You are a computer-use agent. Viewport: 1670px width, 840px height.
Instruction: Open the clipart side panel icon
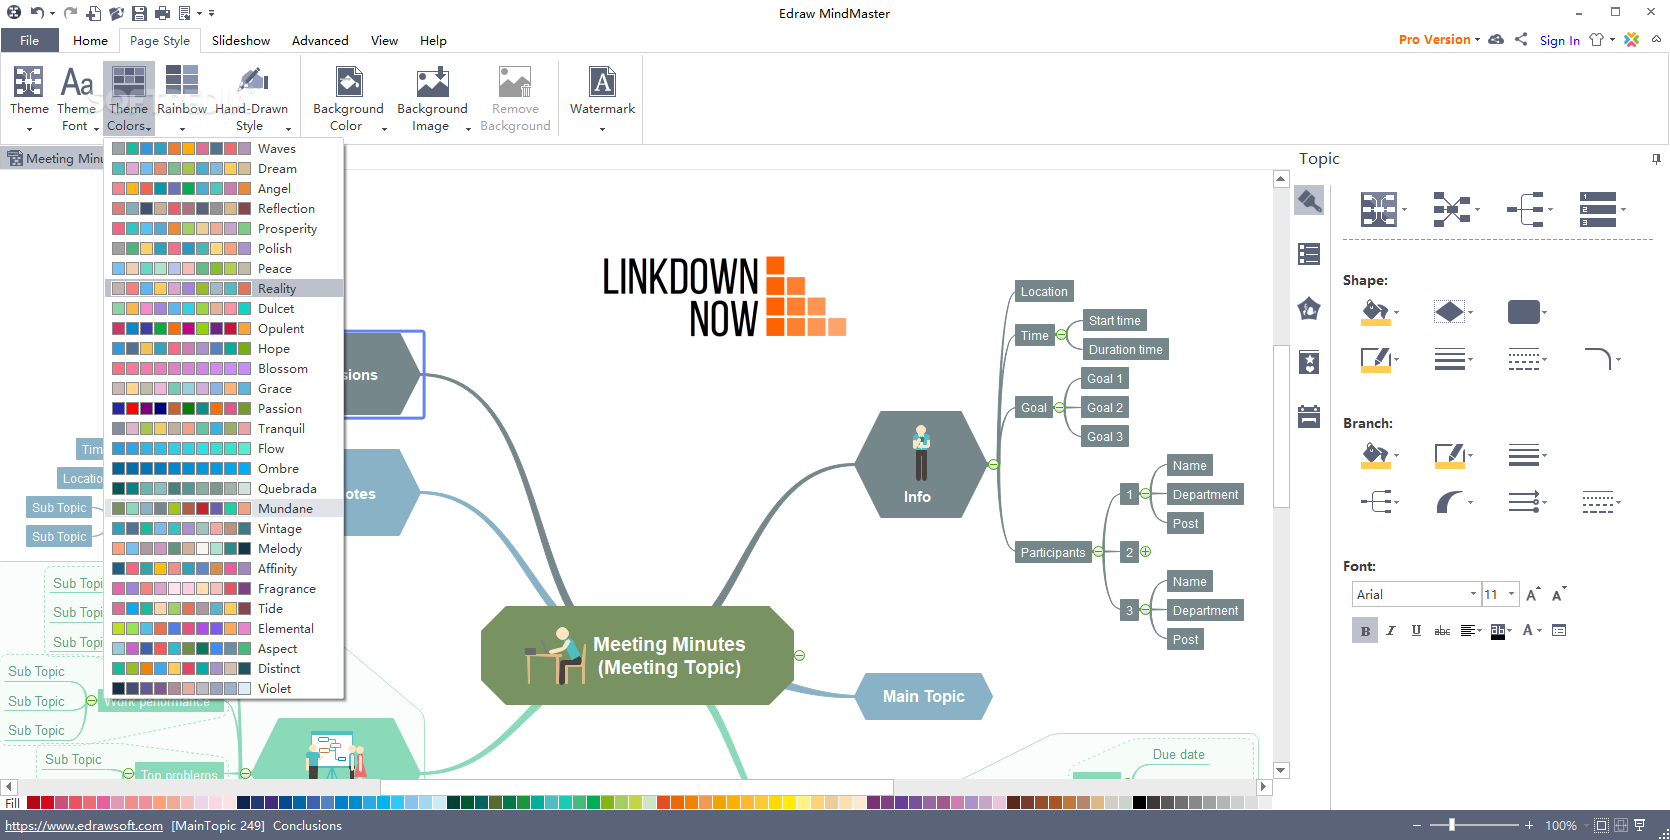coord(1309,308)
